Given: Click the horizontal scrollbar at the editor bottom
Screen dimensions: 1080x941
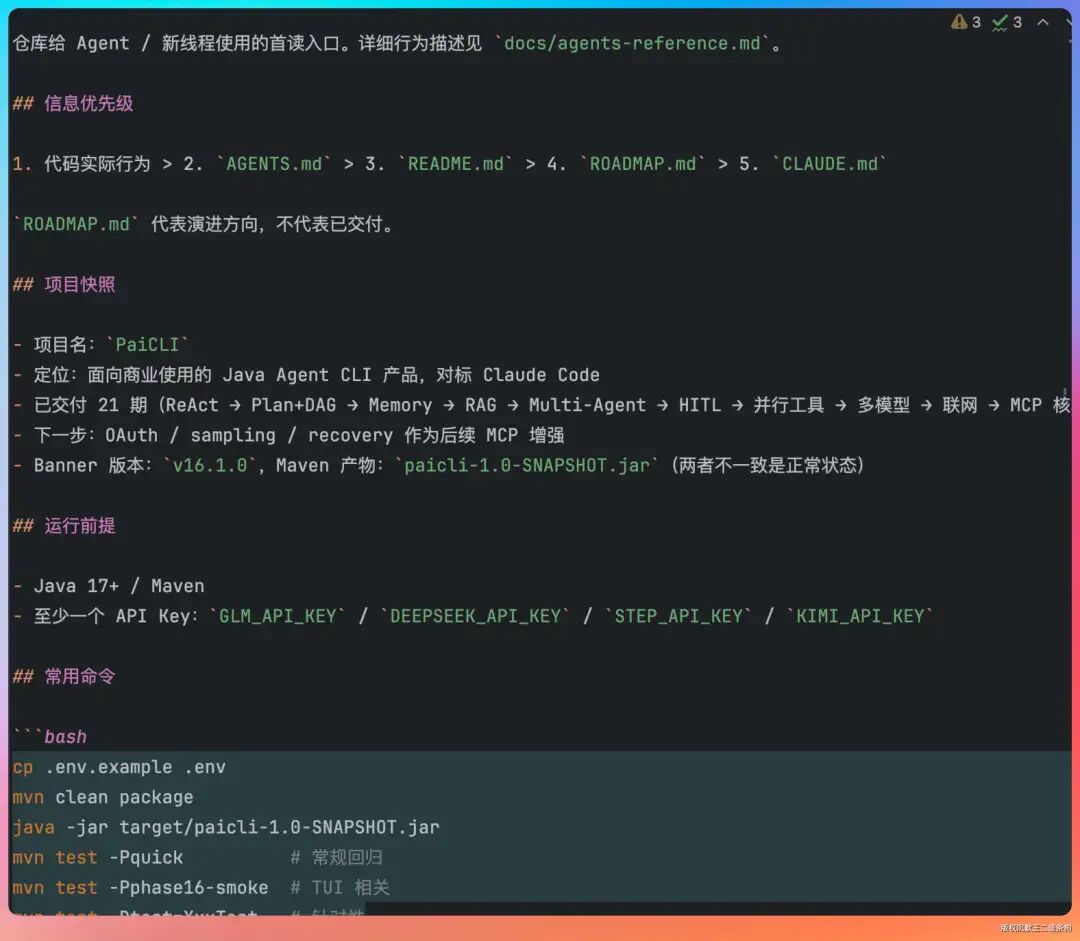Looking at the screenshot, I should pyautogui.click(x=718, y=910).
